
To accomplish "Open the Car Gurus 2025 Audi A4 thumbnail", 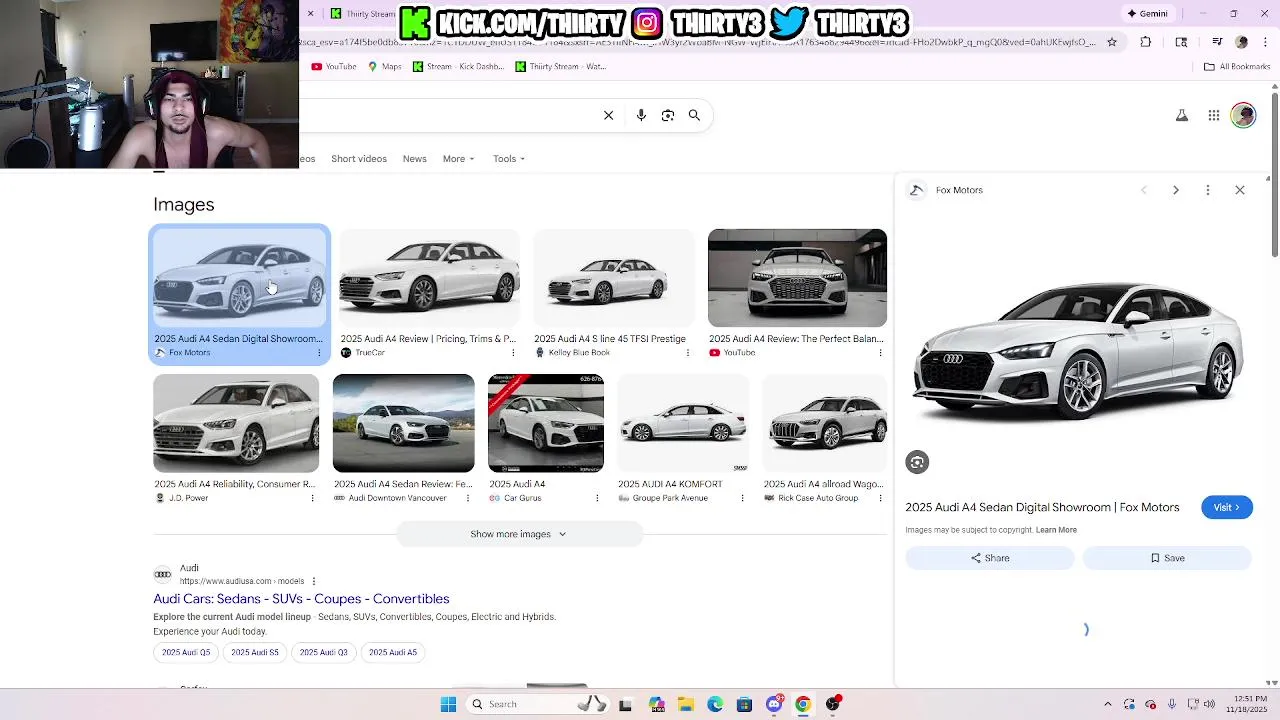I will click(x=546, y=423).
